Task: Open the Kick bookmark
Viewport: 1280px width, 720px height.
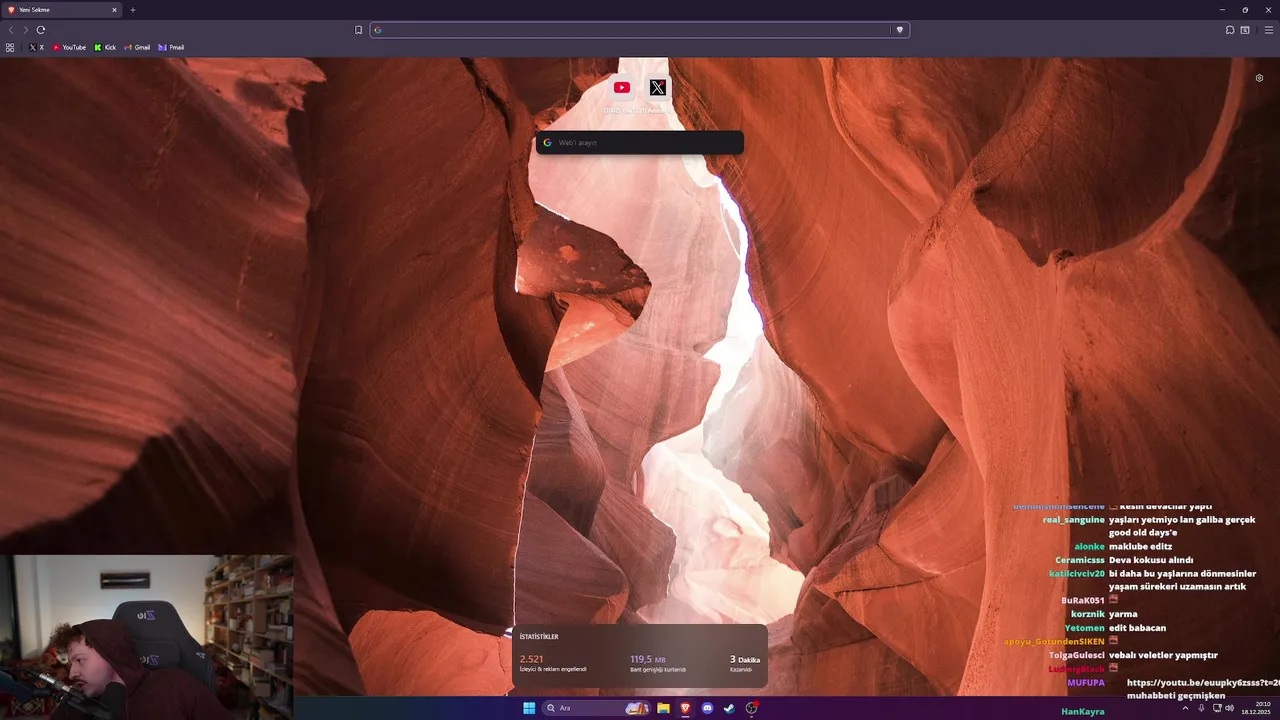Action: (x=105, y=47)
